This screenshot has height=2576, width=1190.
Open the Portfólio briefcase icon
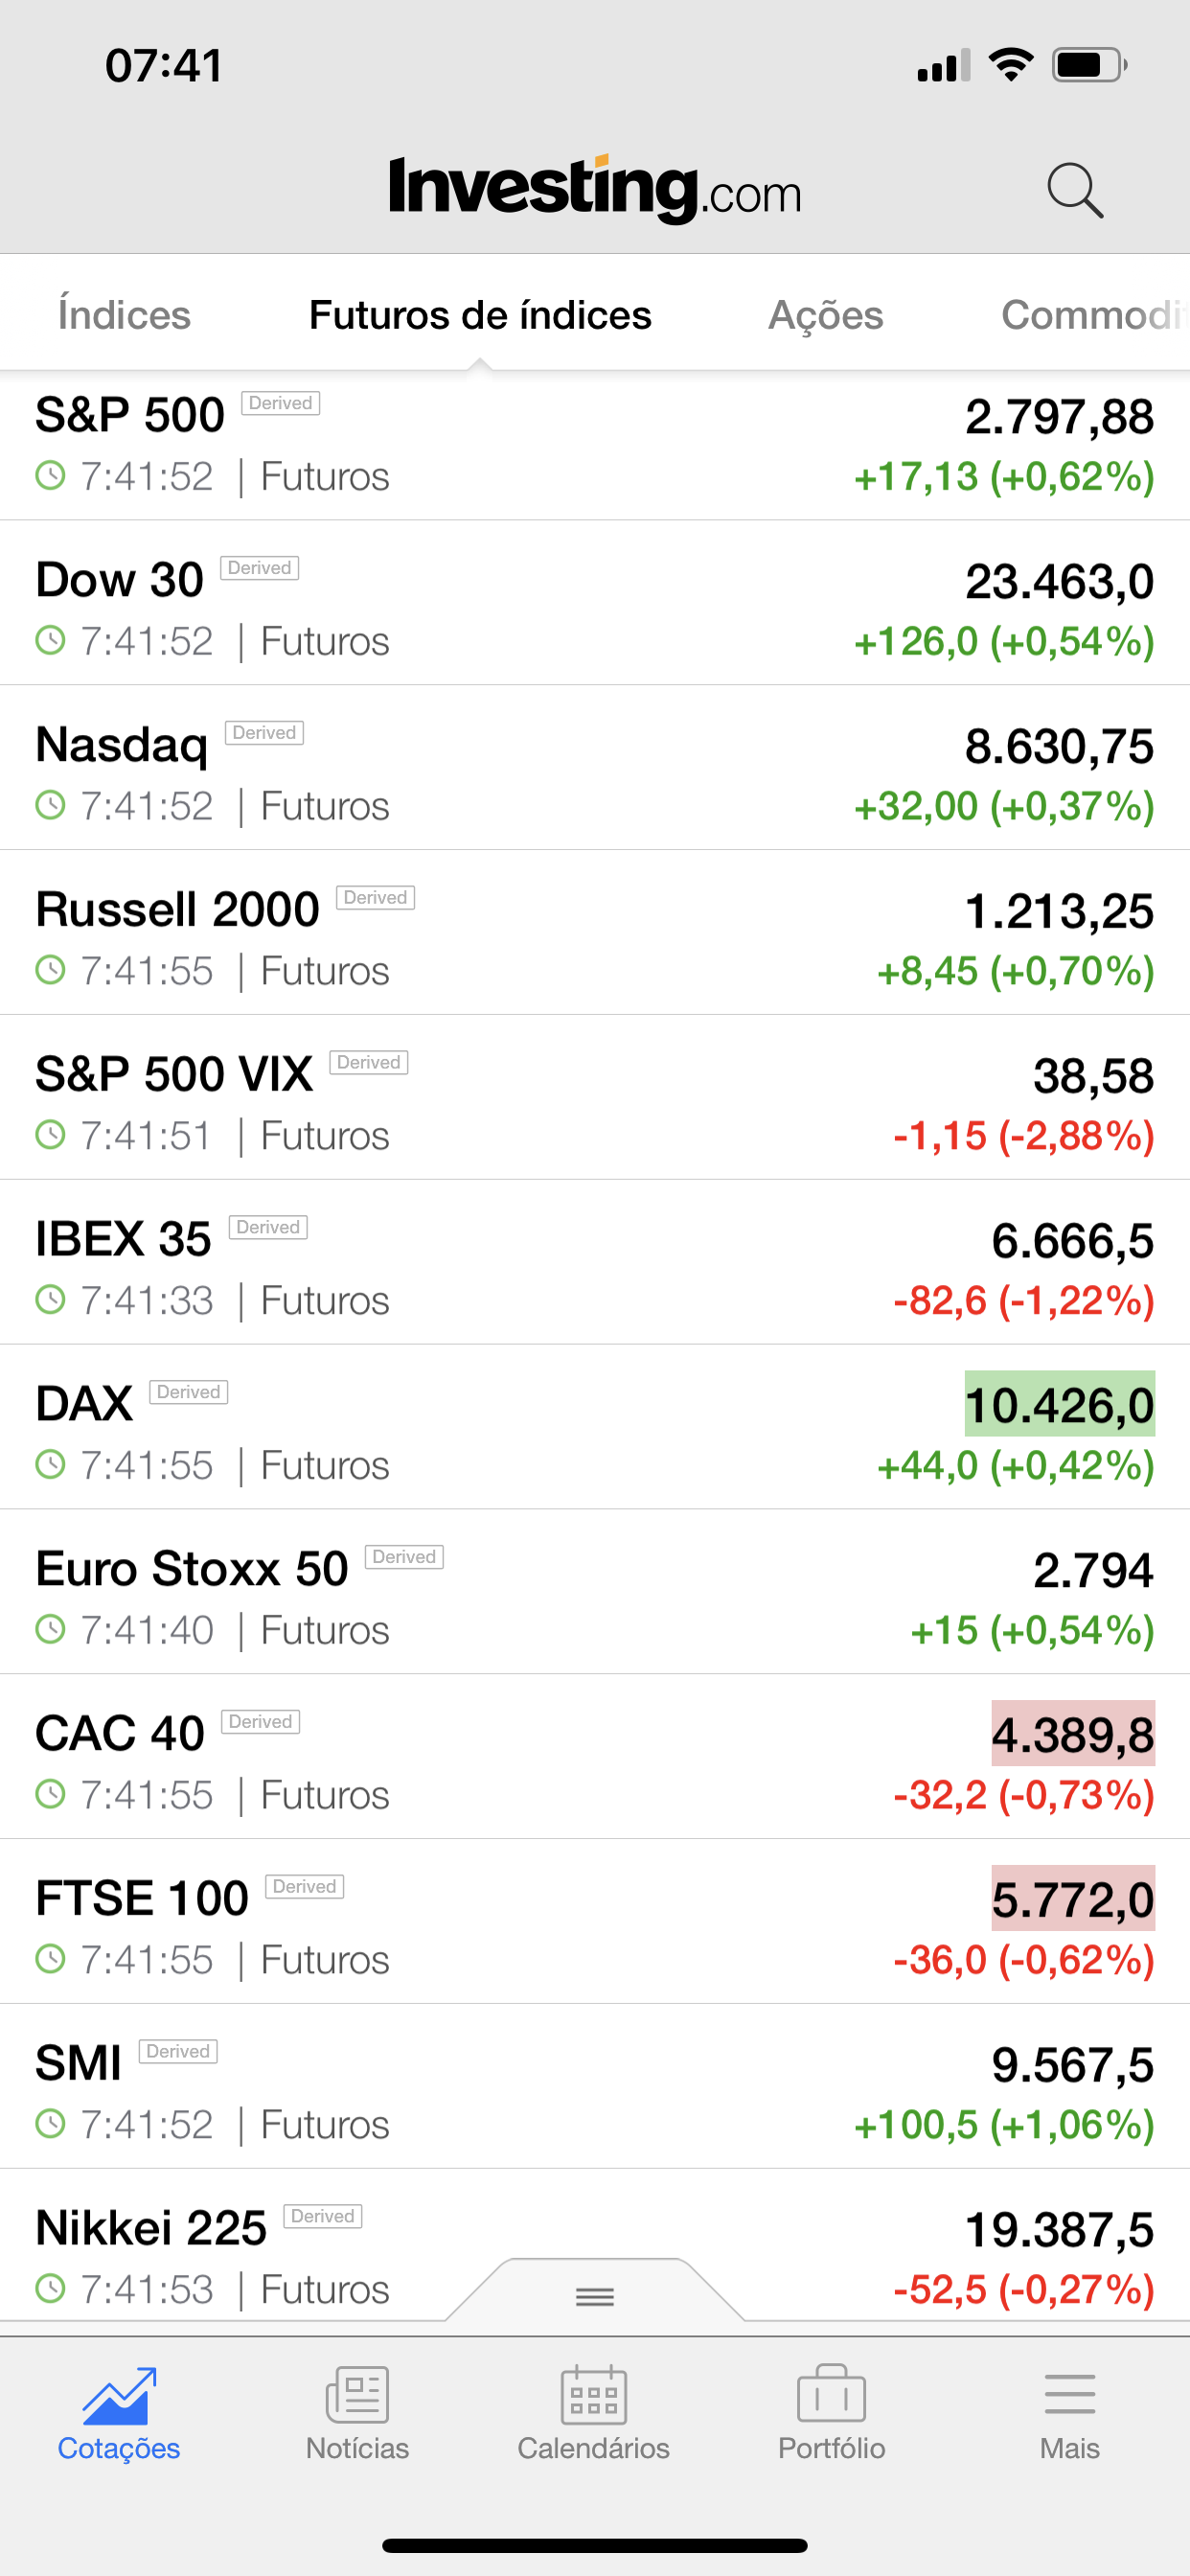coord(831,2396)
